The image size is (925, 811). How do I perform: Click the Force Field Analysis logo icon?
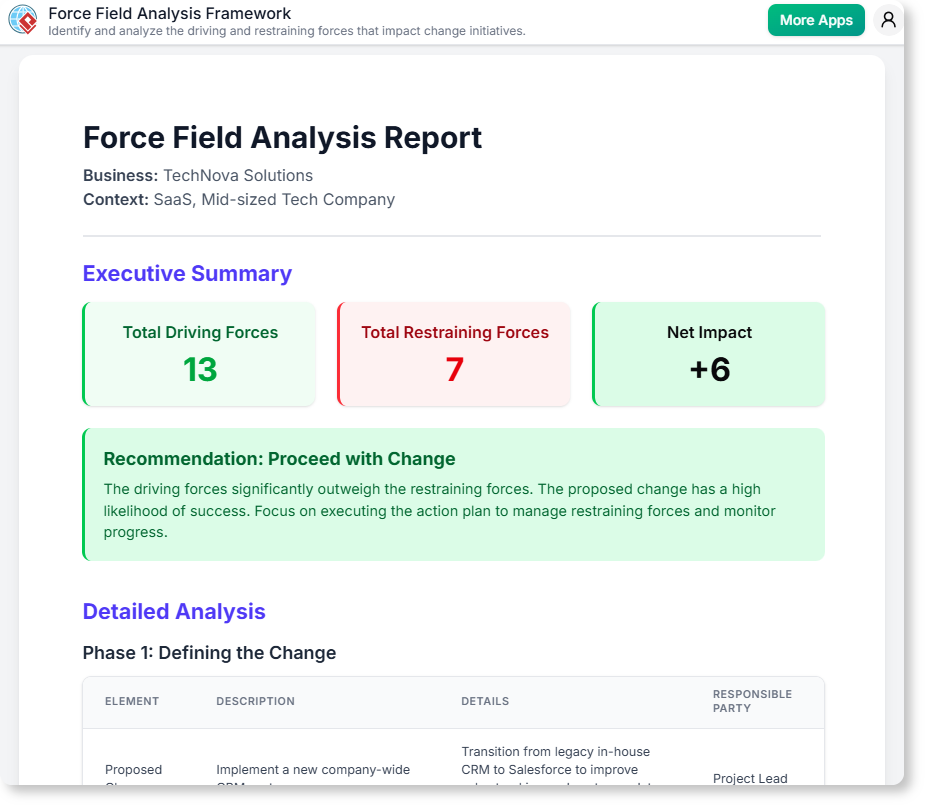24,20
